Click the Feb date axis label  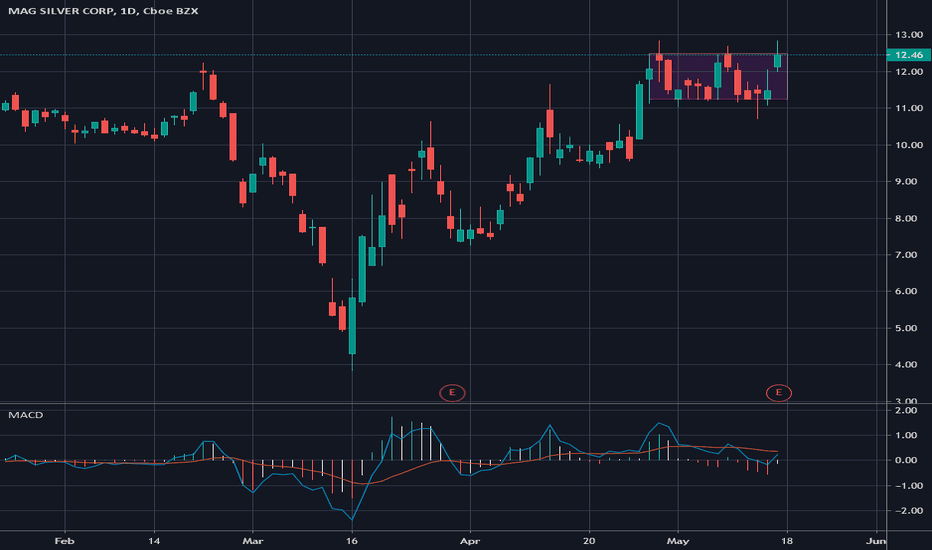pyautogui.click(x=64, y=541)
